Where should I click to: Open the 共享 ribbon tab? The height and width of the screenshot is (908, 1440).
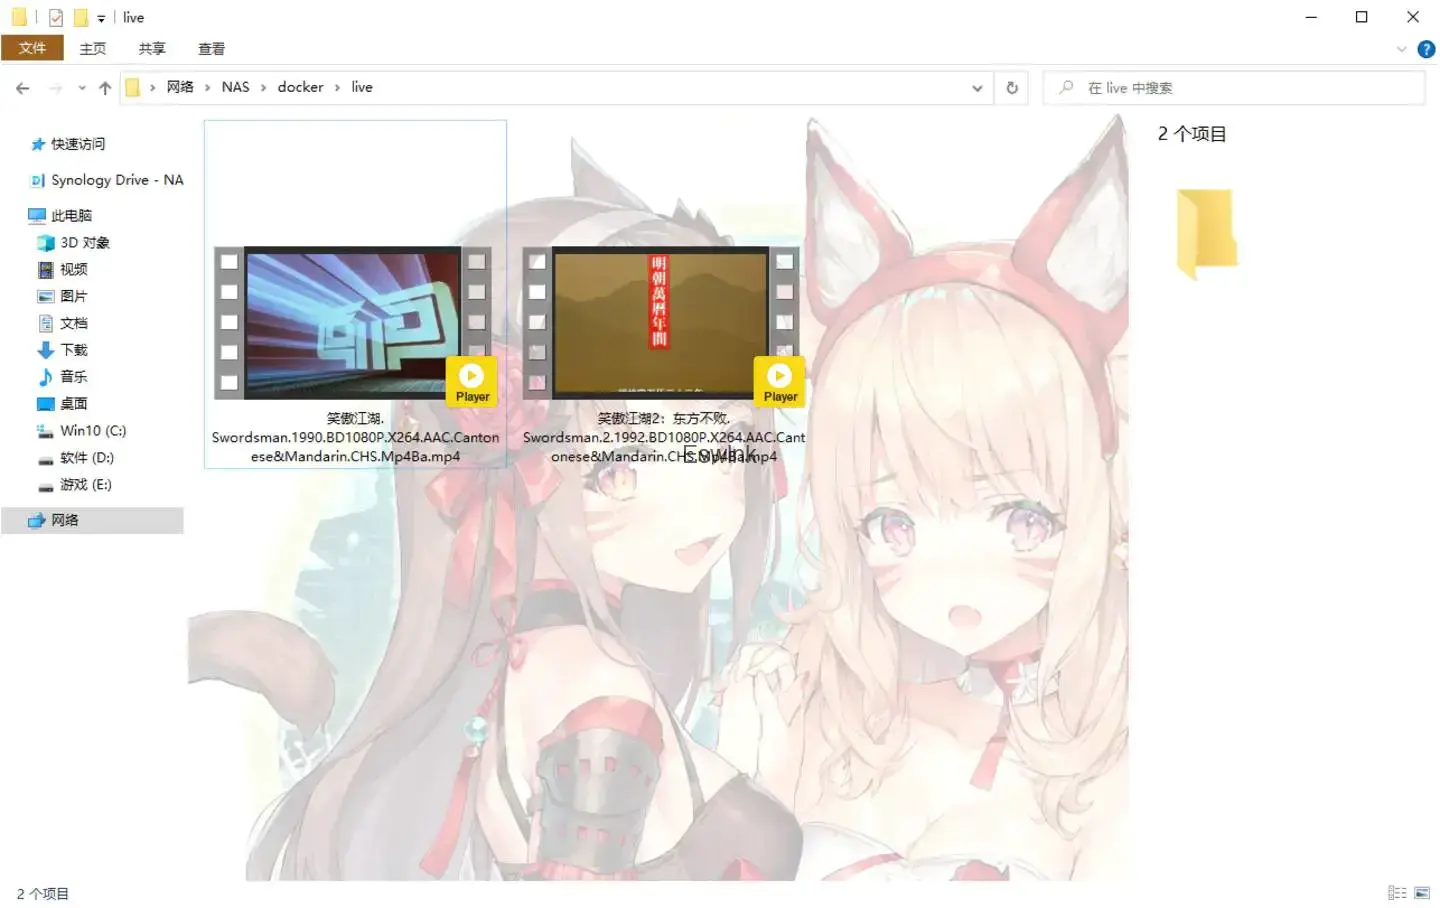[152, 48]
